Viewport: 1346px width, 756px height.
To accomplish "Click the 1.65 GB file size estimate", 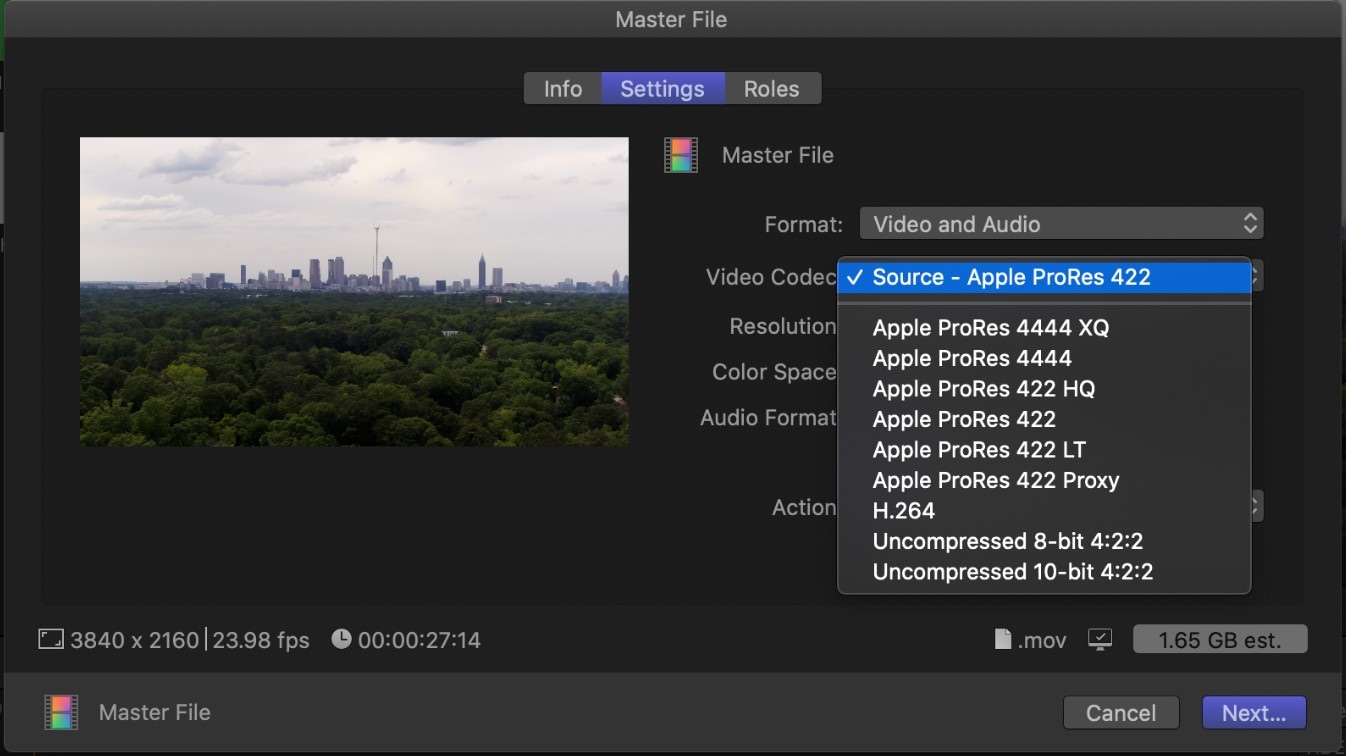I will click(x=1220, y=639).
